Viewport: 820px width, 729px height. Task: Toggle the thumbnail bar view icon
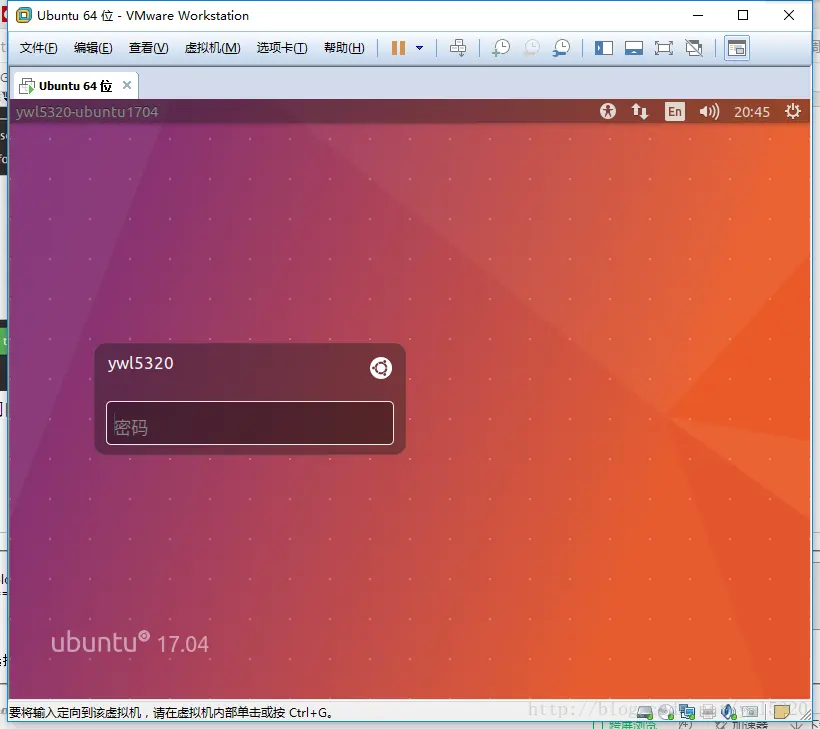pyautogui.click(x=634, y=48)
